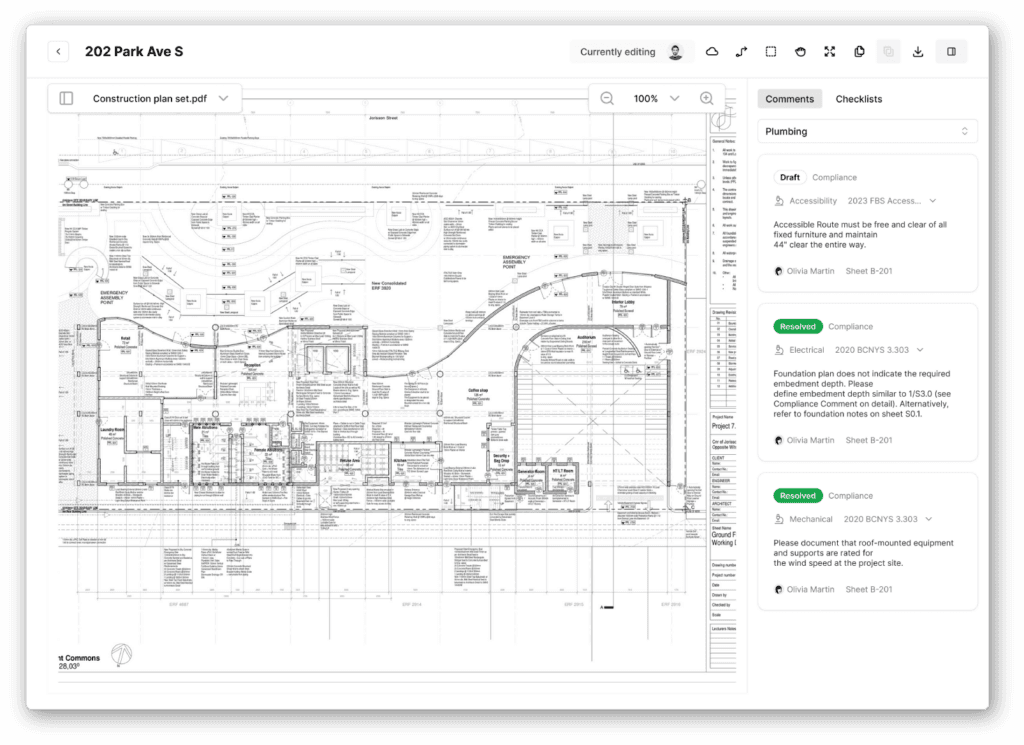The width and height of the screenshot is (1024, 745).
Task: Expand the 2023 FBS Access code chevron
Action: (x=933, y=200)
